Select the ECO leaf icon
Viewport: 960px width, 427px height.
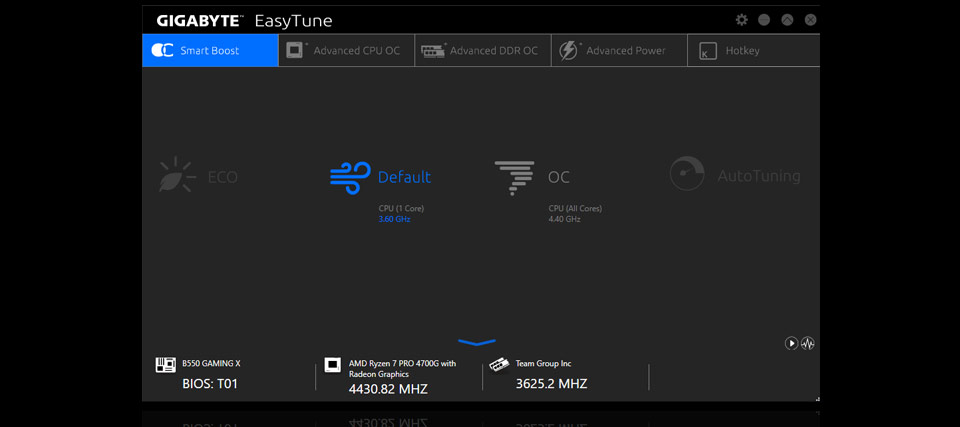pos(177,175)
